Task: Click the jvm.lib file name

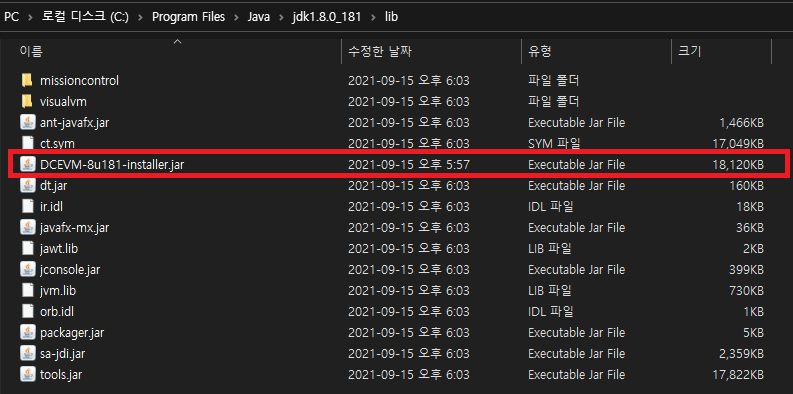Action: coord(58,291)
